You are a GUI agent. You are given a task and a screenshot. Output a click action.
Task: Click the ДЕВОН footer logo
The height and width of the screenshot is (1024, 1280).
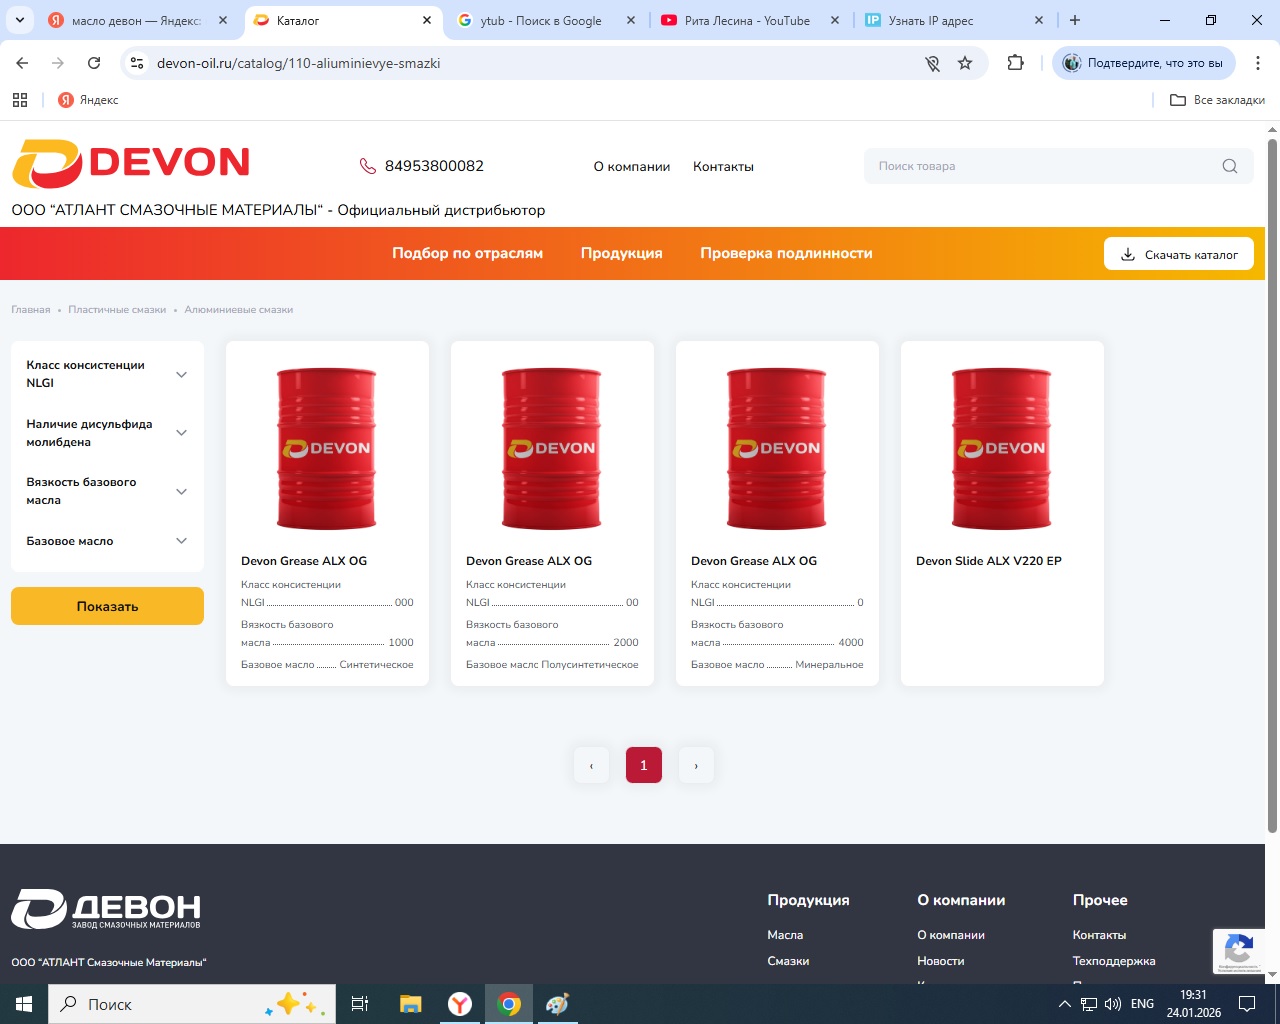coord(106,909)
